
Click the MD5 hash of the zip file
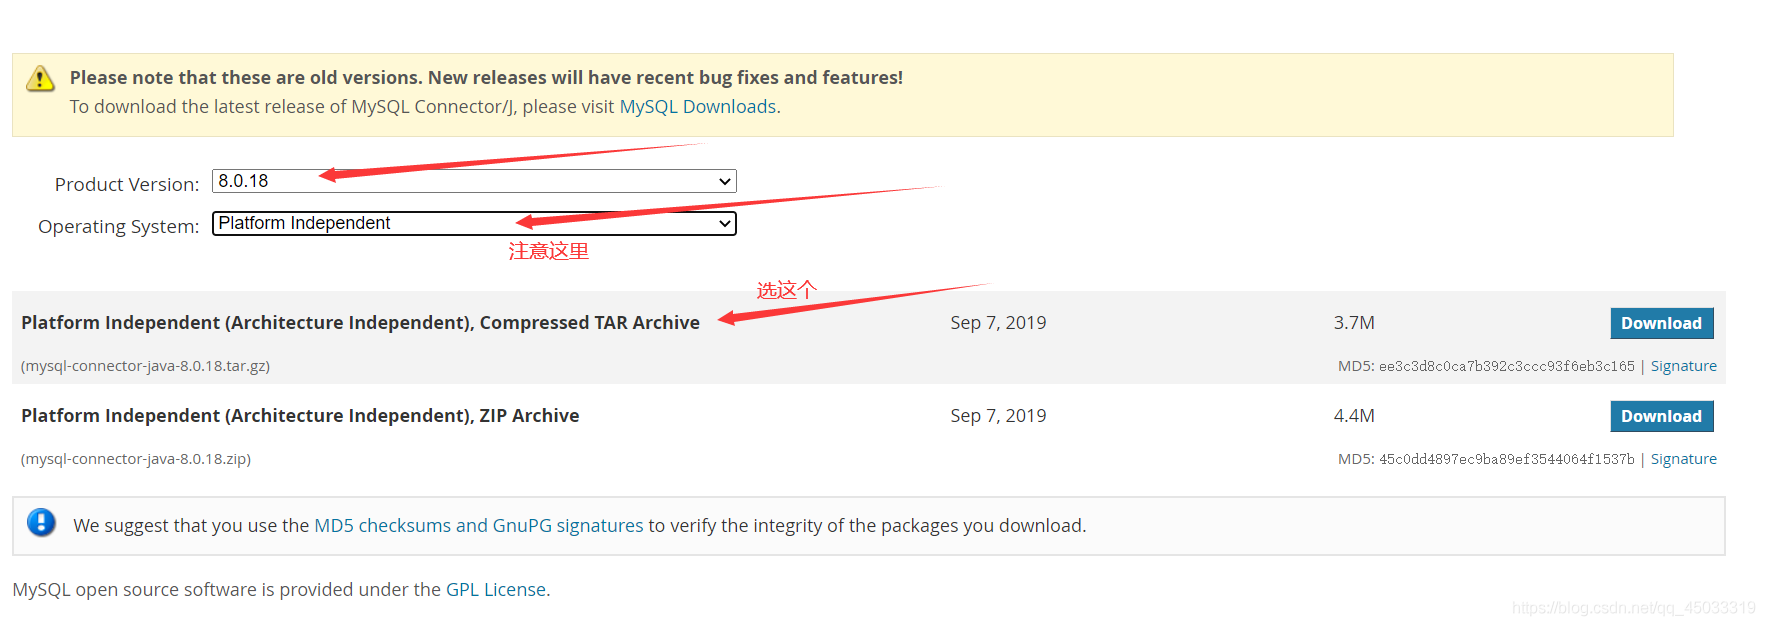point(1506,459)
